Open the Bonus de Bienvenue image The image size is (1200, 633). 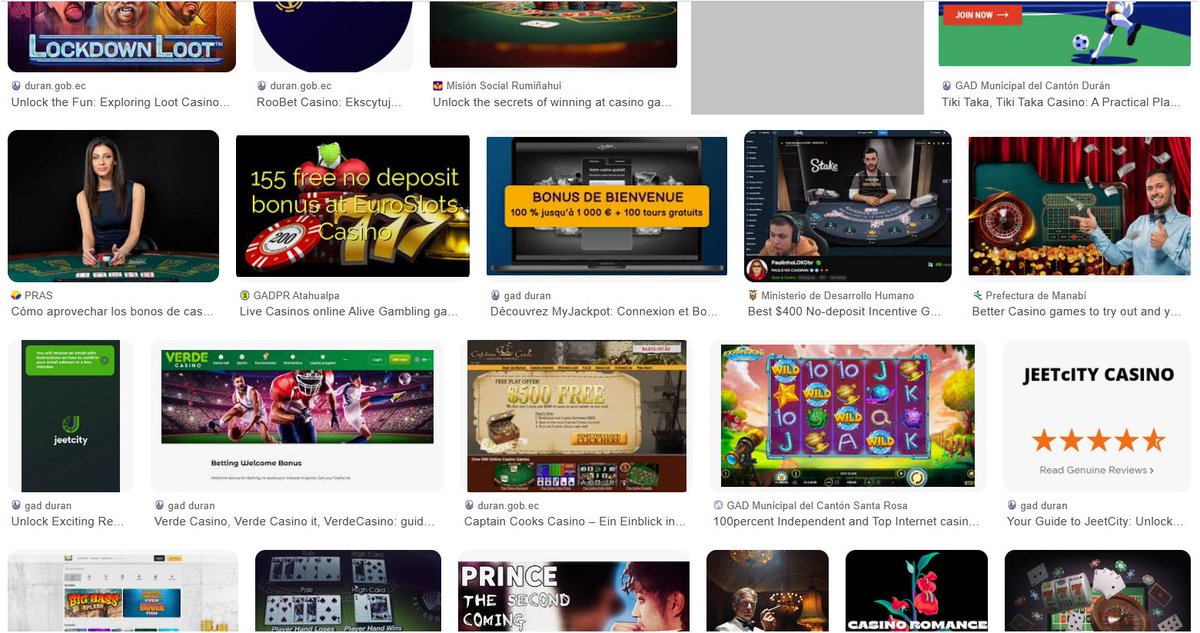[607, 206]
